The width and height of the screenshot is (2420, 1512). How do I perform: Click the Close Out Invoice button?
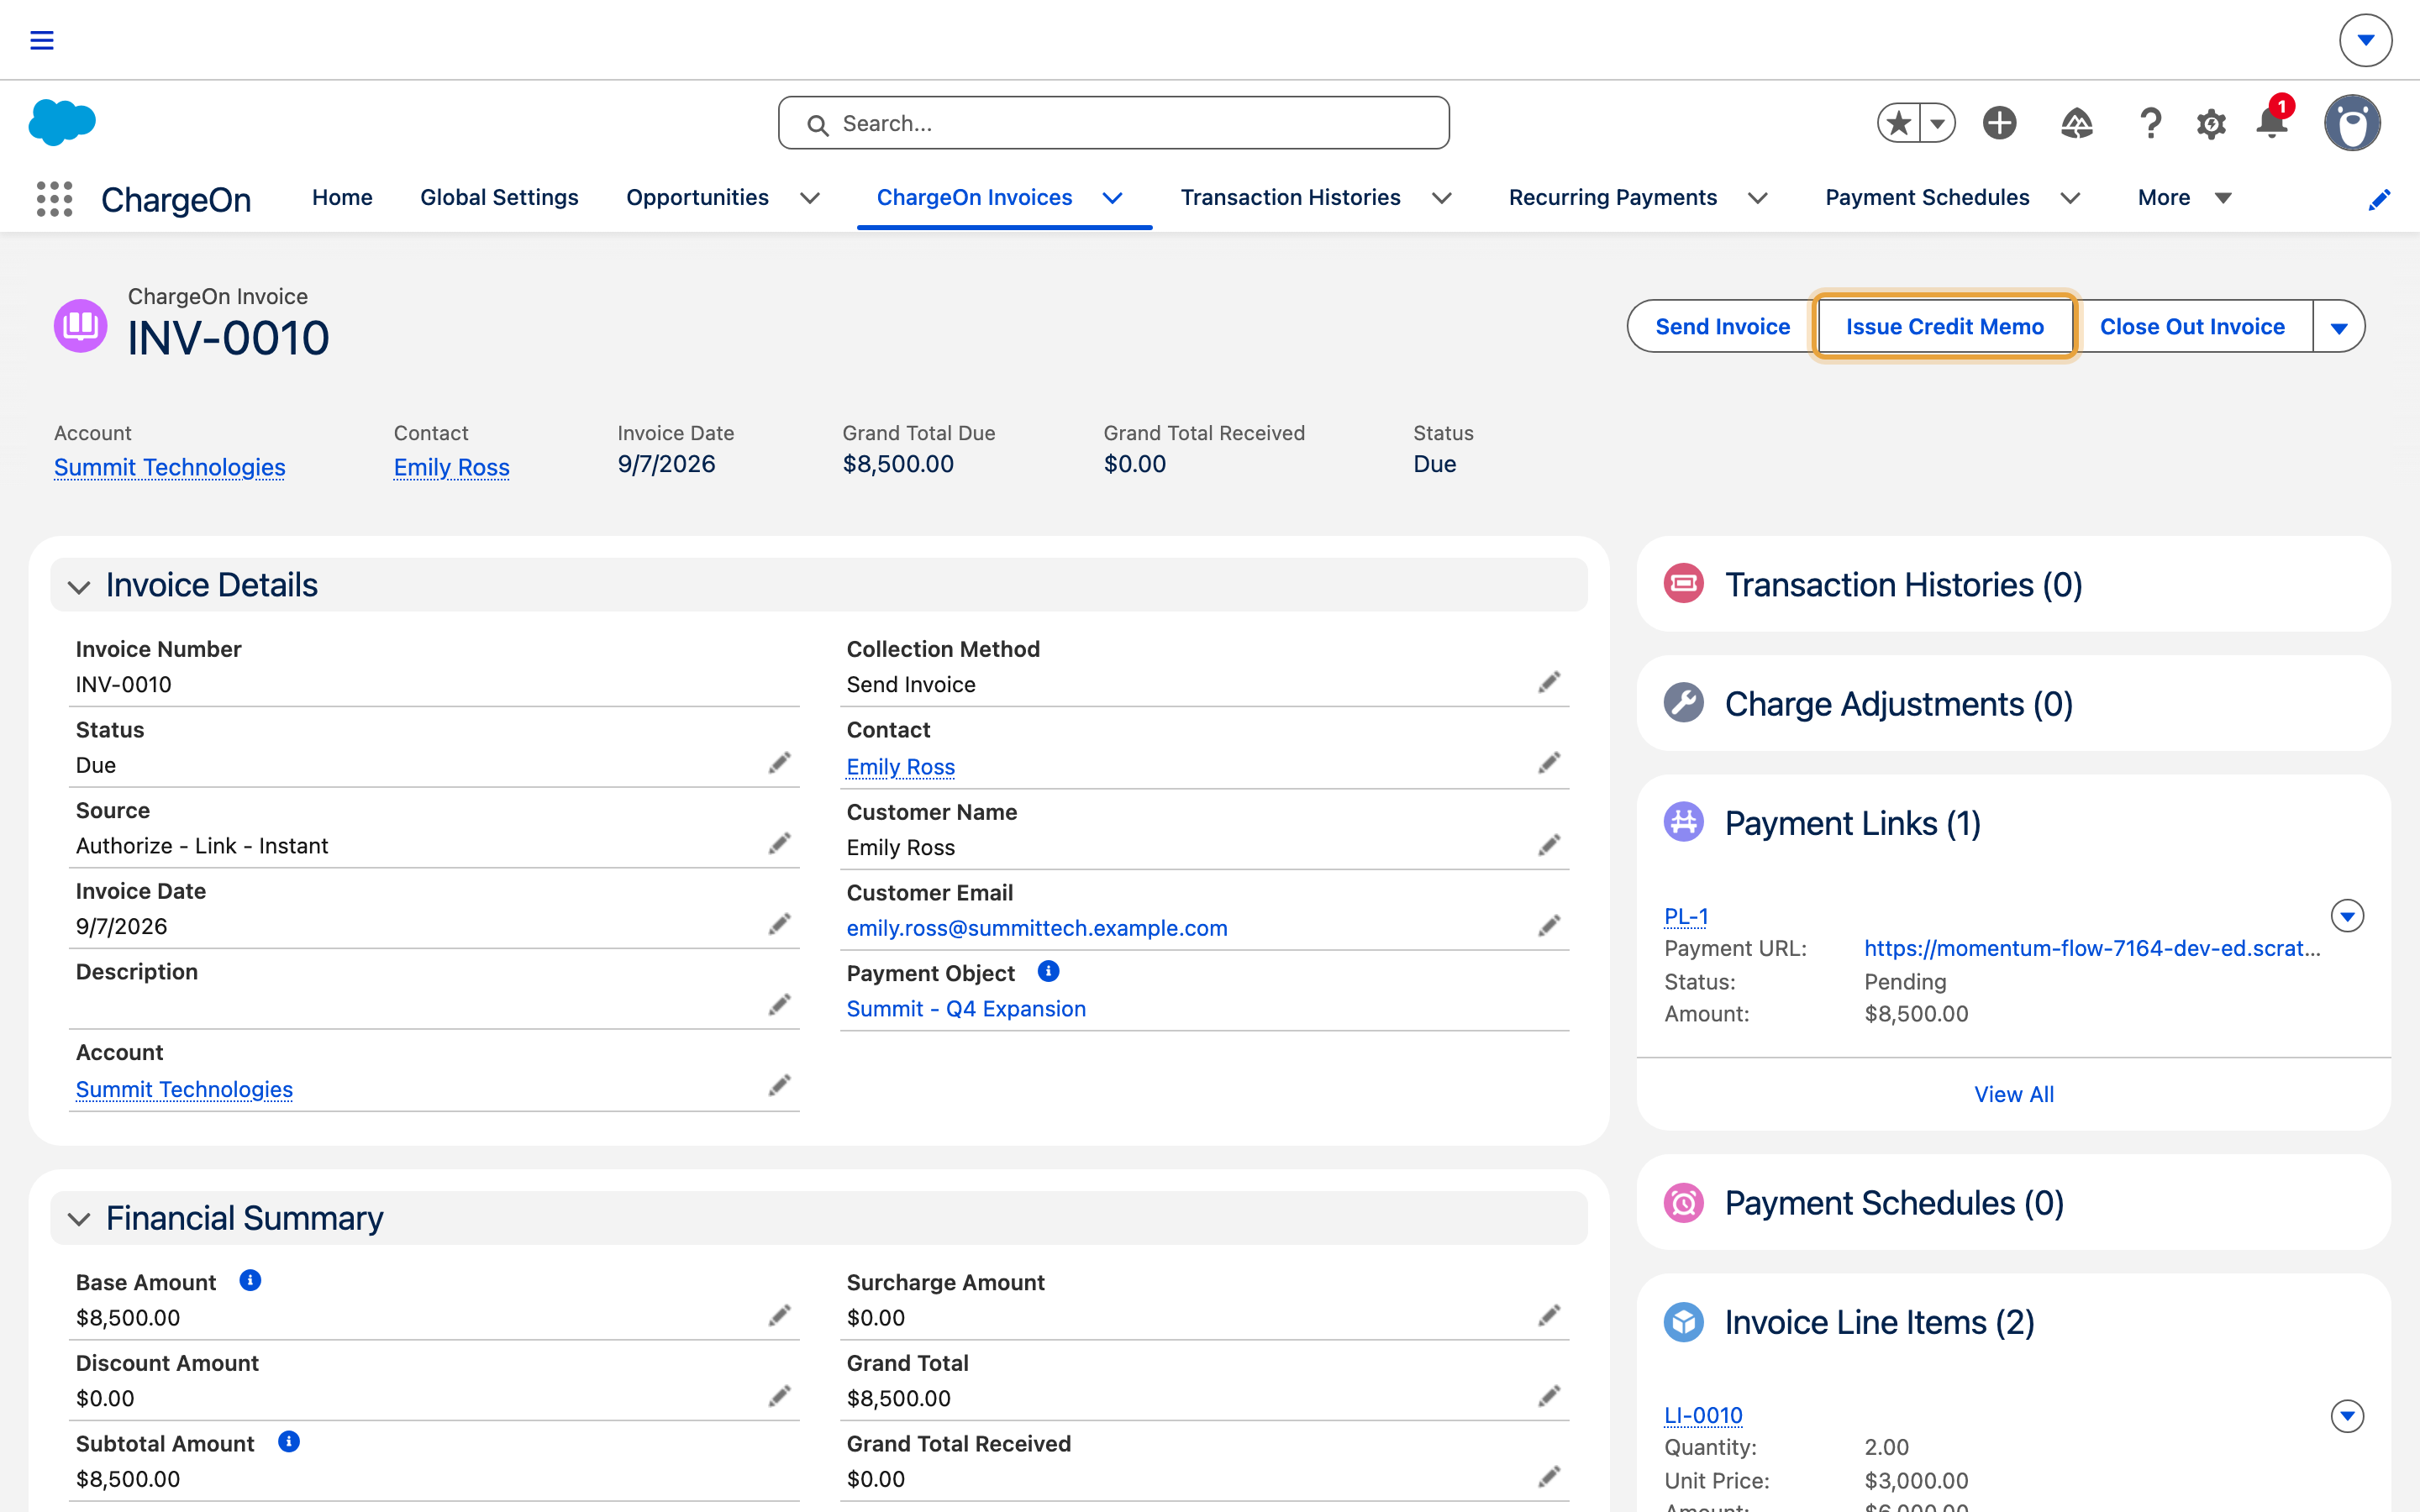tap(2192, 327)
